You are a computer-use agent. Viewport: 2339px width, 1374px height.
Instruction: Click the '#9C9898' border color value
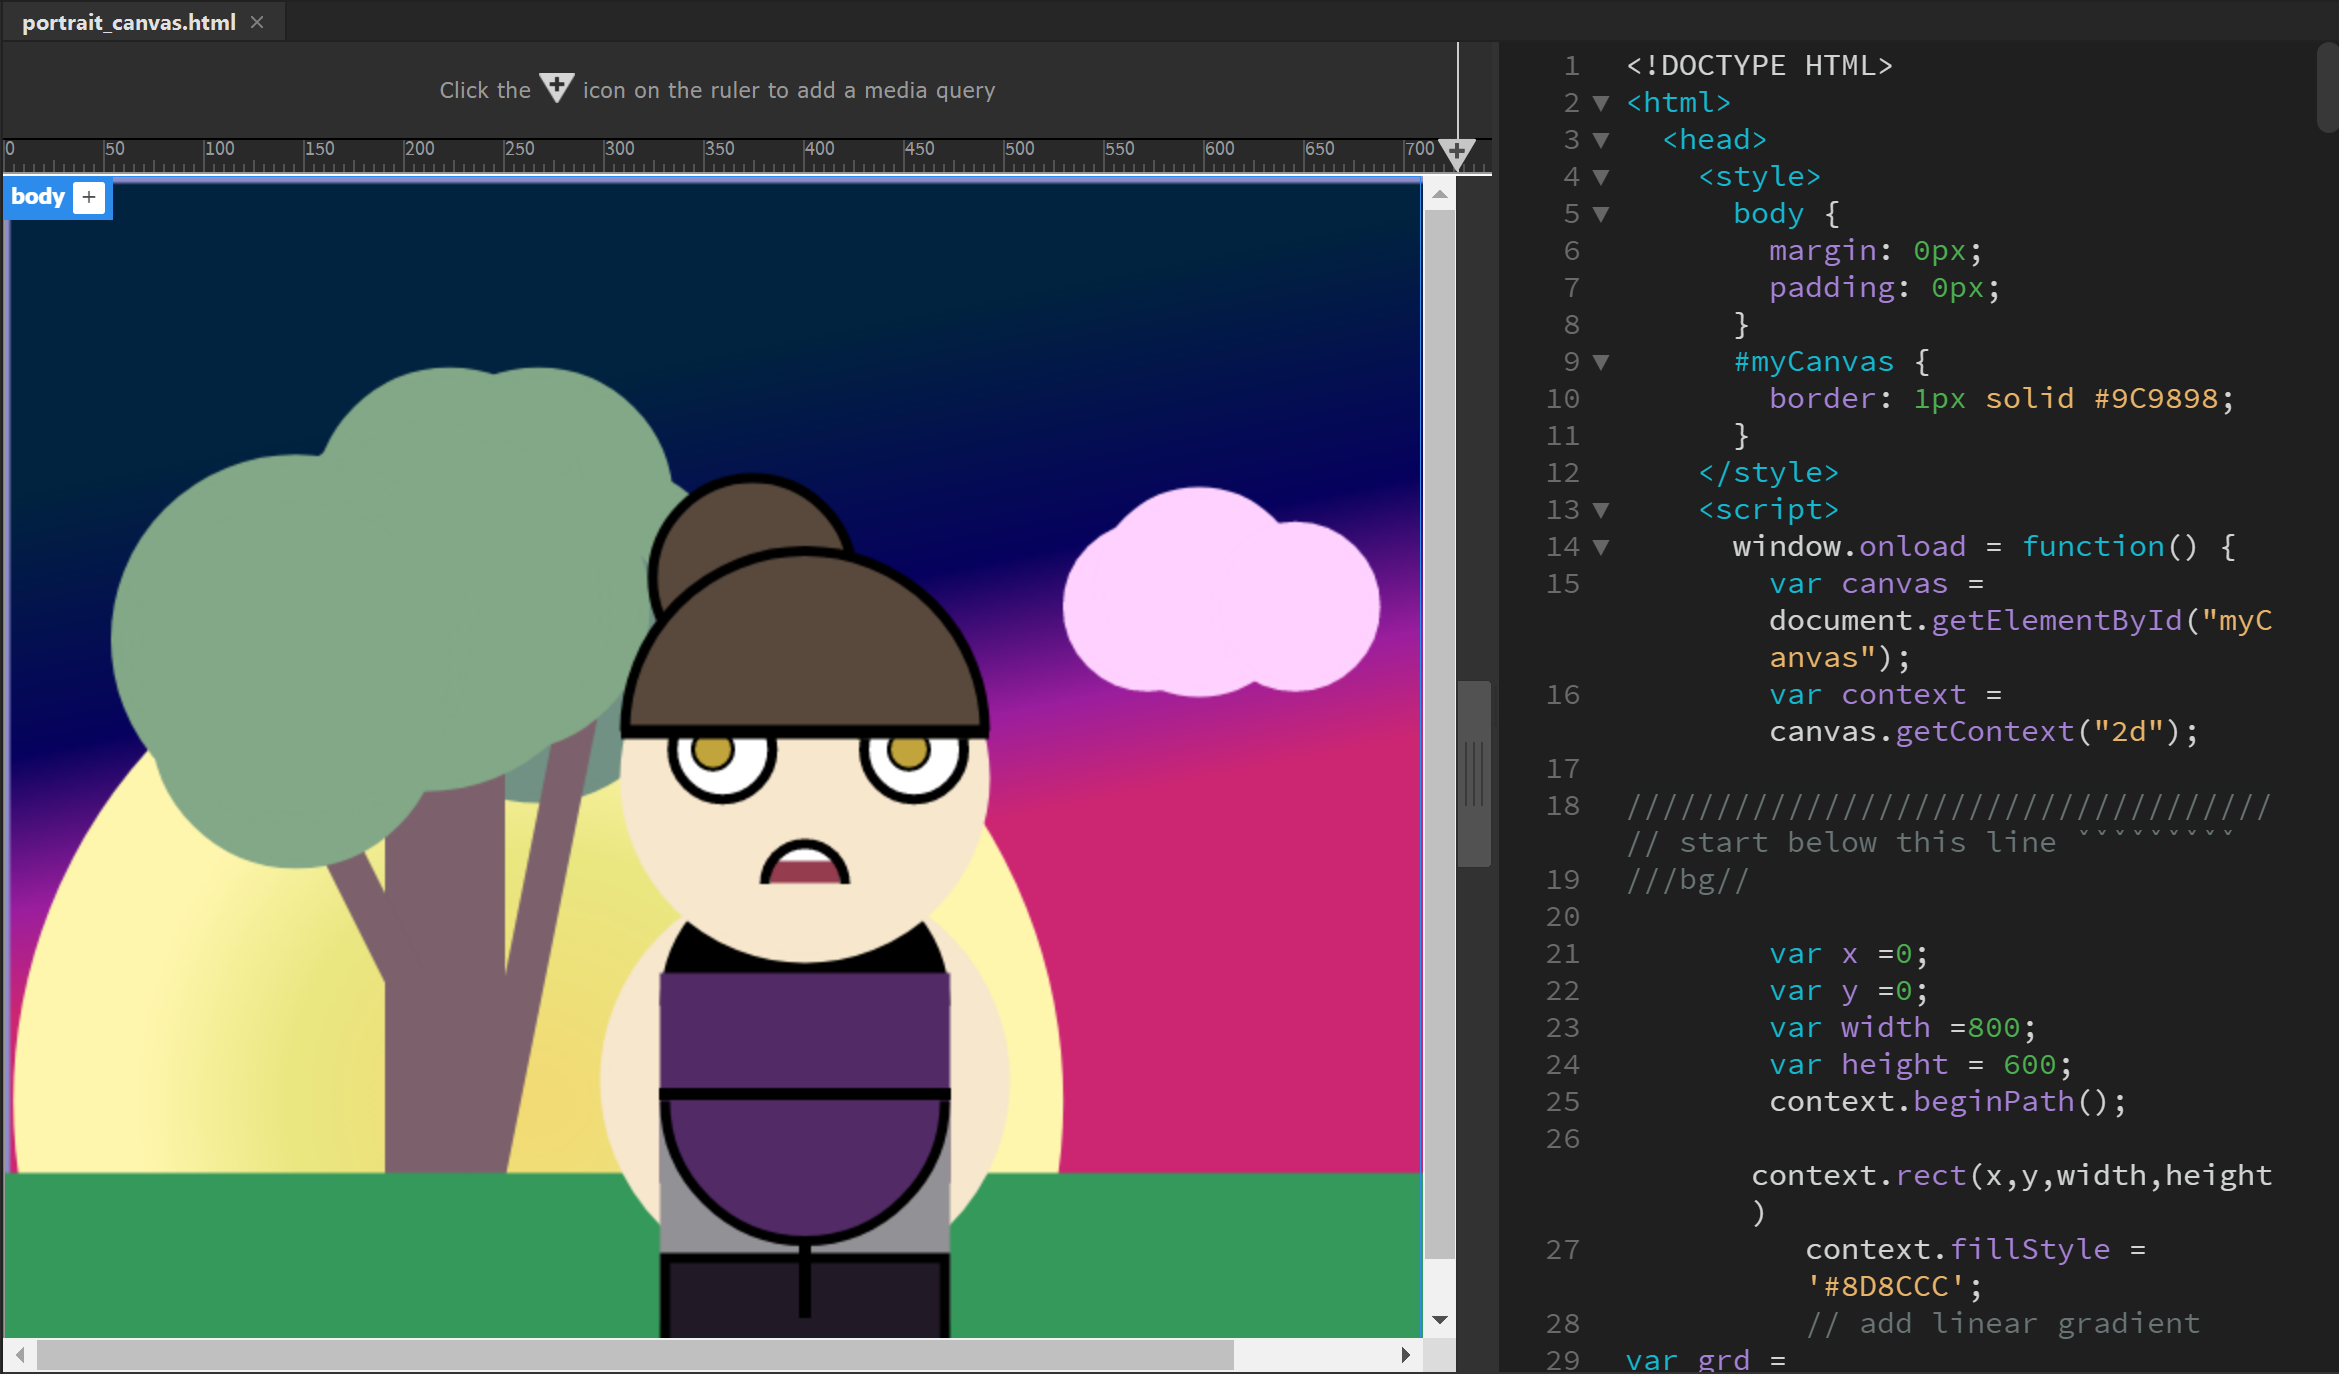point(2156,399)
